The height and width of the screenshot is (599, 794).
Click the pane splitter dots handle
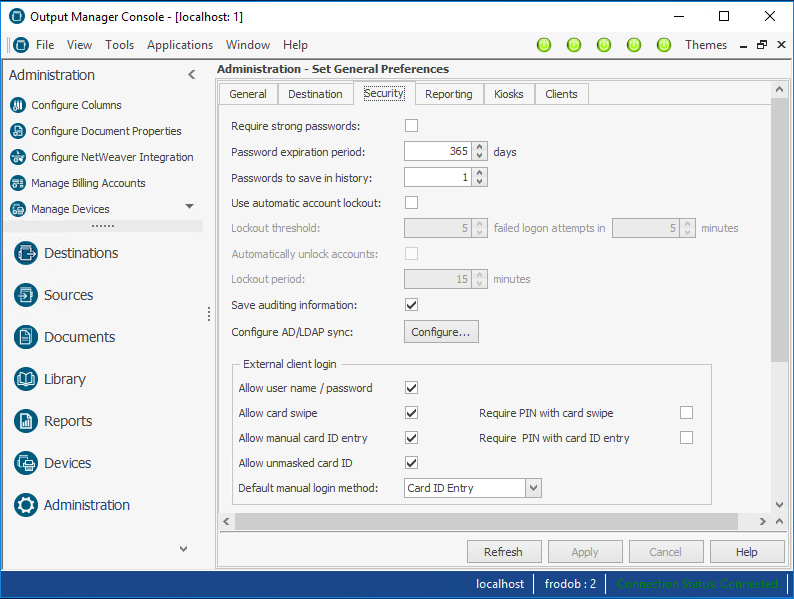point(209,314)
